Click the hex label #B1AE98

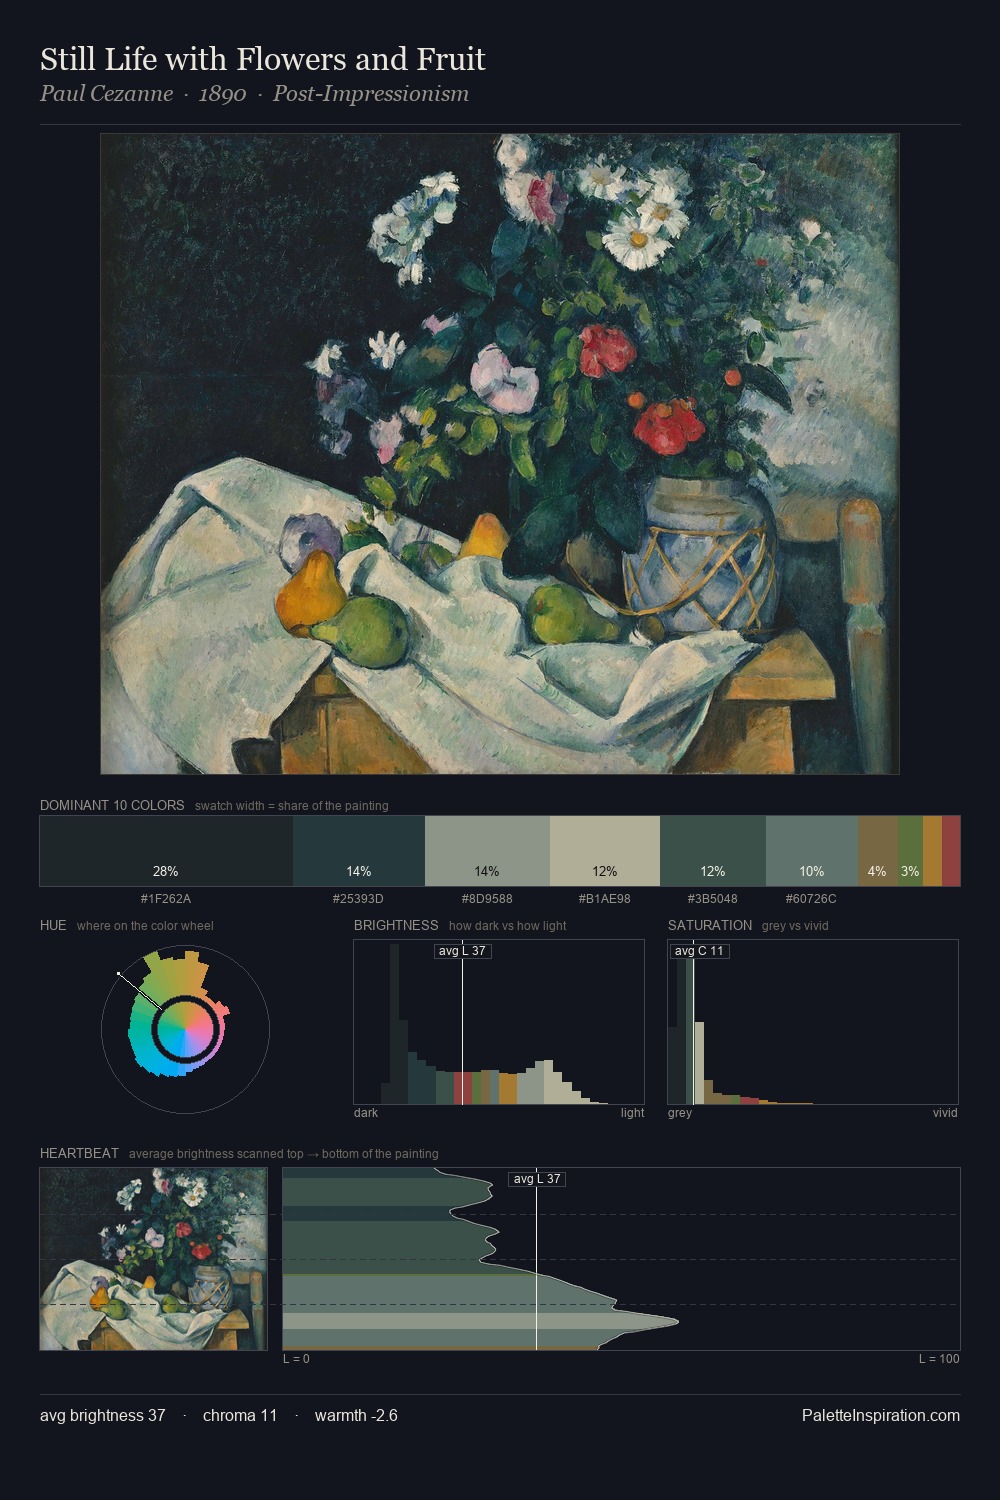pos(605,899)
